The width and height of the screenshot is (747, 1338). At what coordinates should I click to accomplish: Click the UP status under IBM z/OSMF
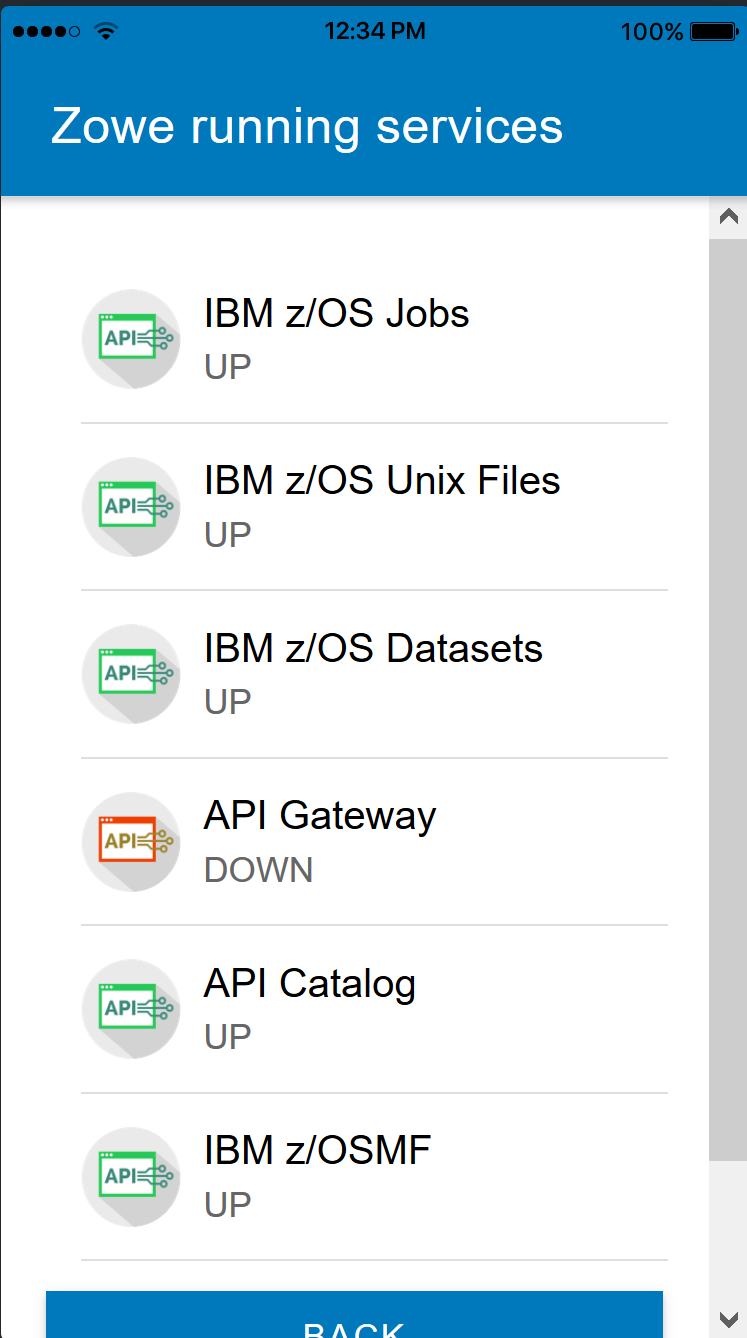(x=227, y=1205)
